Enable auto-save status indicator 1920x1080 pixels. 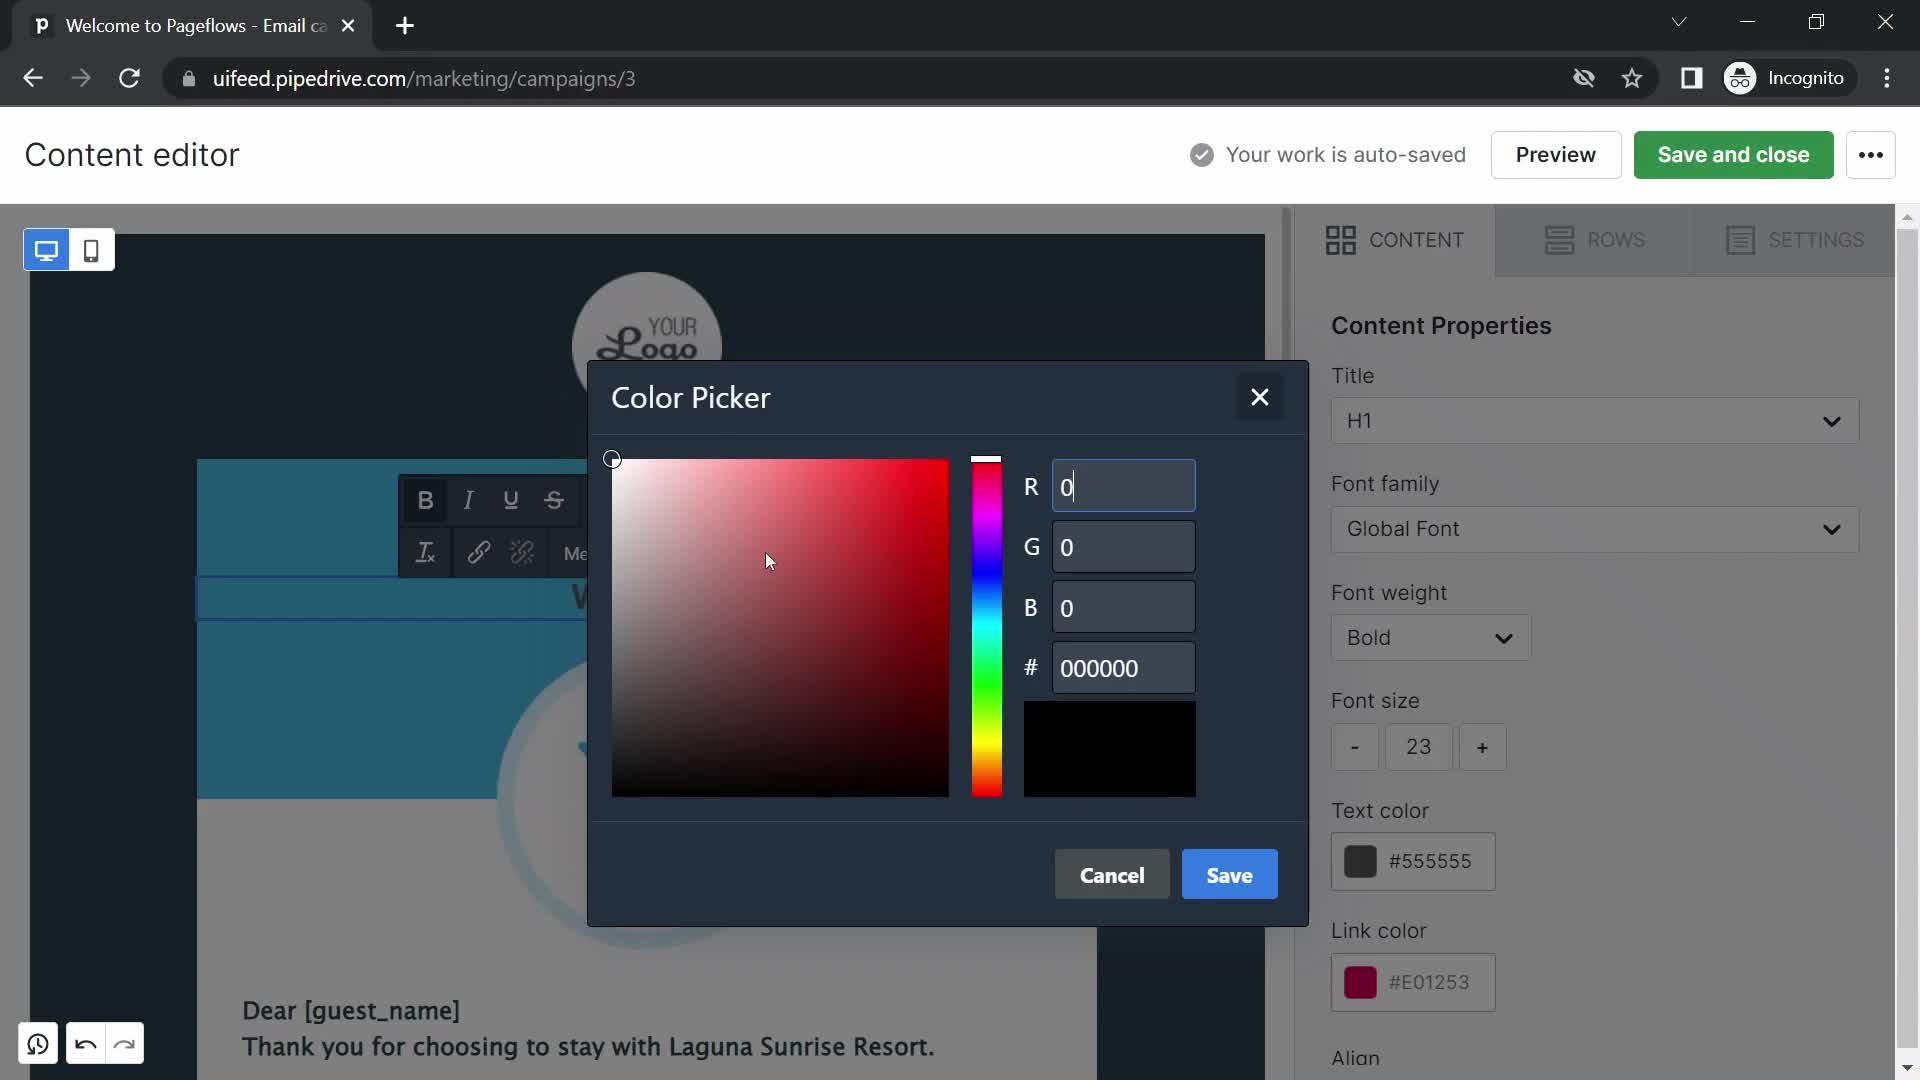pos(1331,156)
